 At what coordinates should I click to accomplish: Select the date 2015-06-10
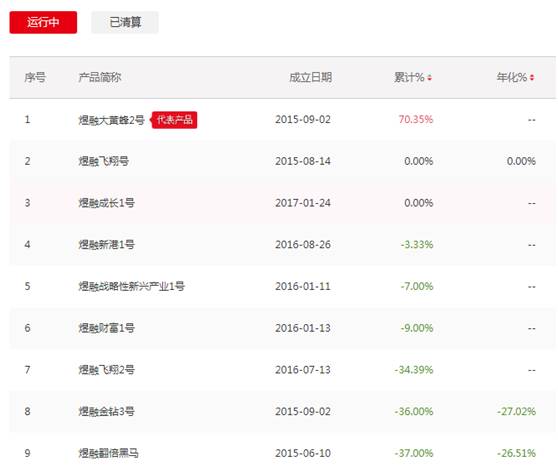303,453
